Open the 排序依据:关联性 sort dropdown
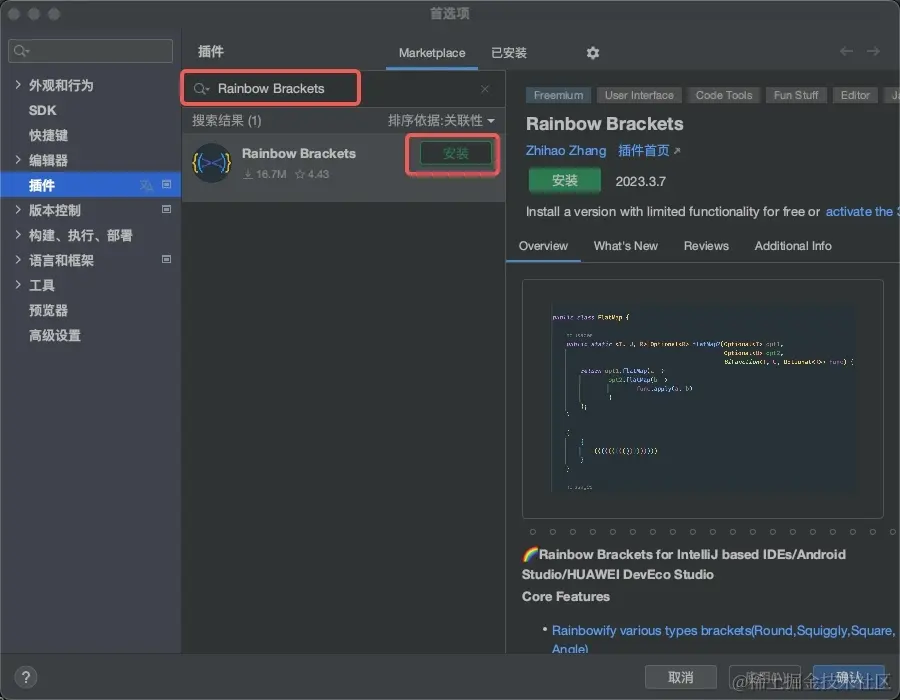900x700 pixels. (x=441, y=120)
